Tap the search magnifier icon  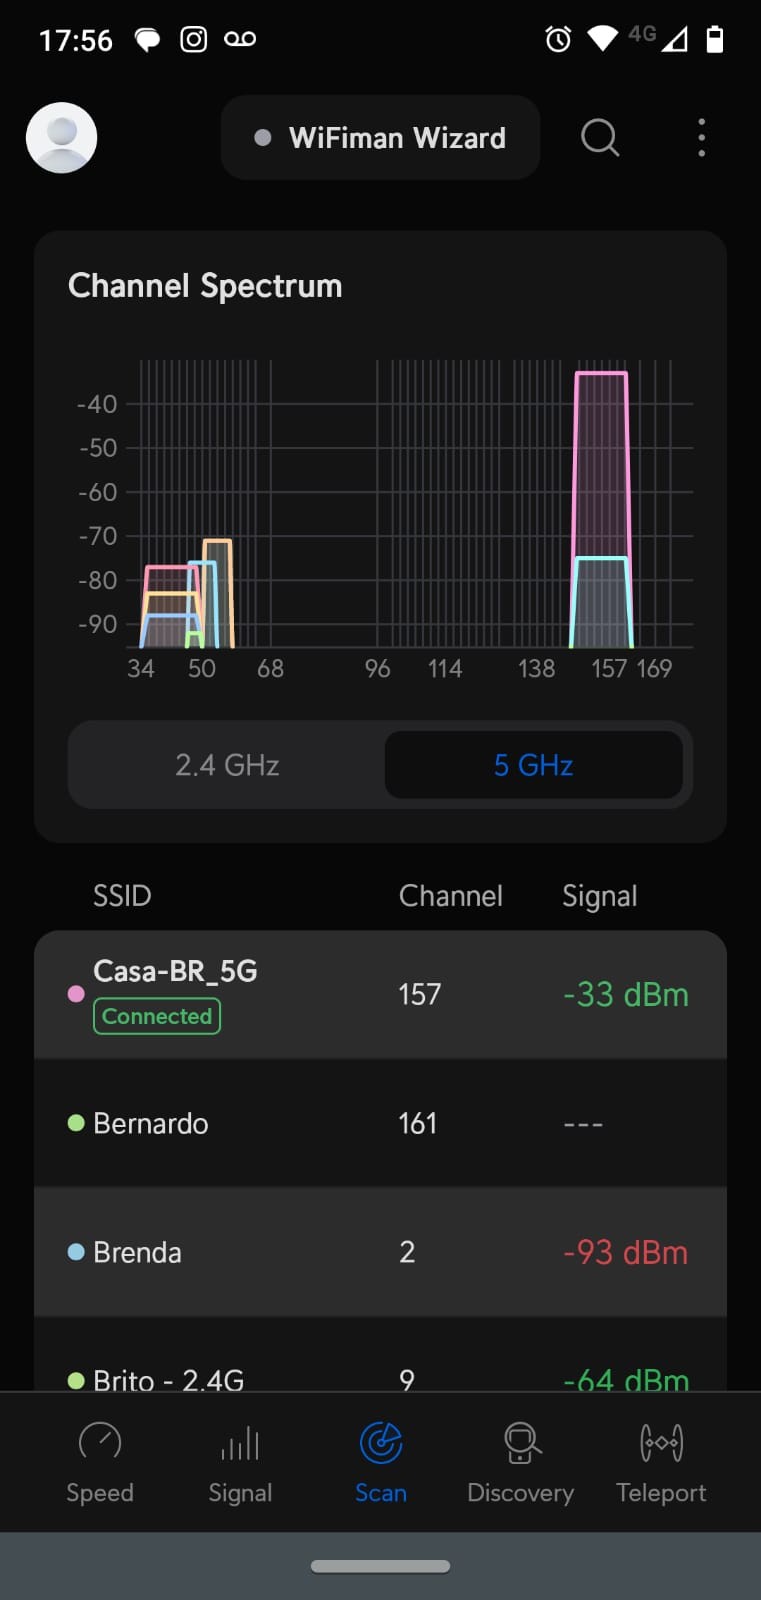600,138
